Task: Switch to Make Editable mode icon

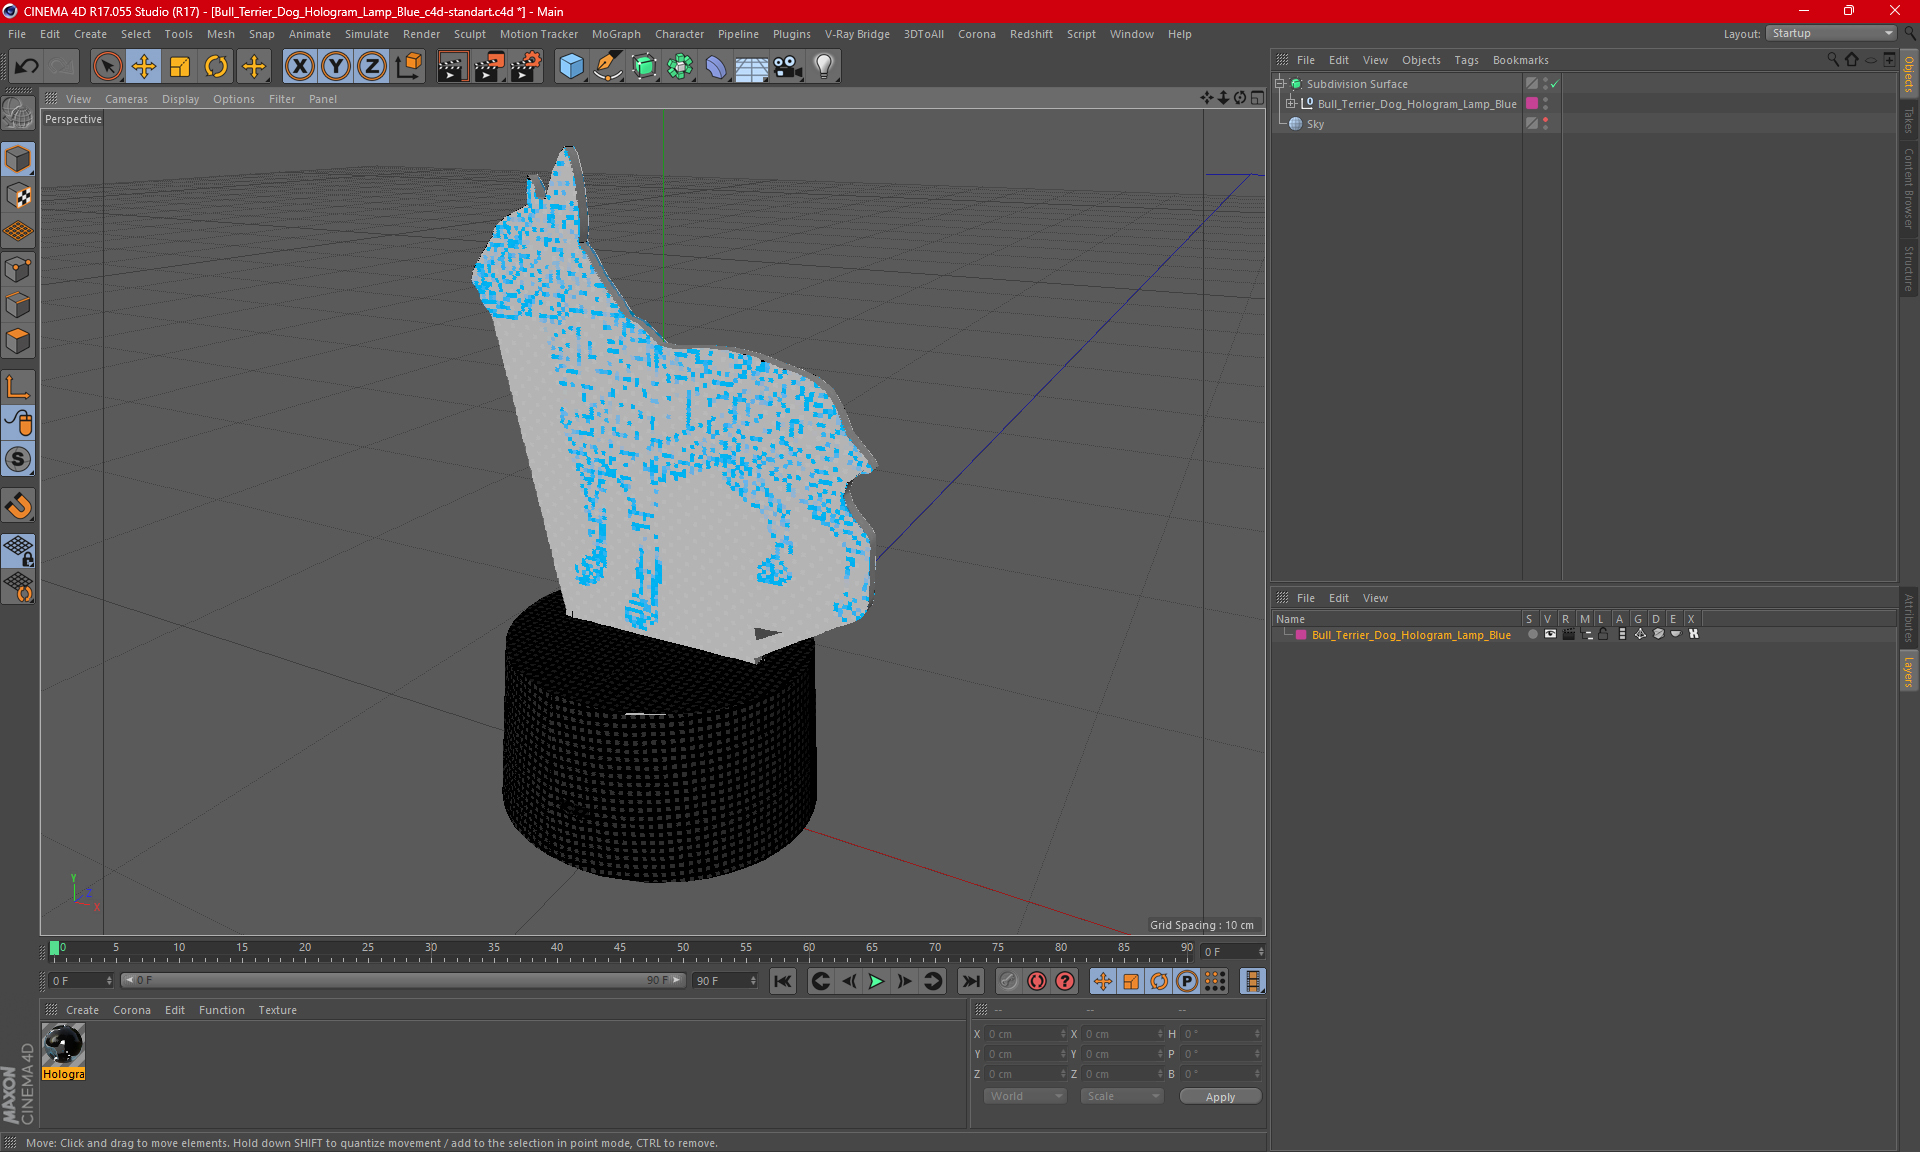Action: point(18,114)
